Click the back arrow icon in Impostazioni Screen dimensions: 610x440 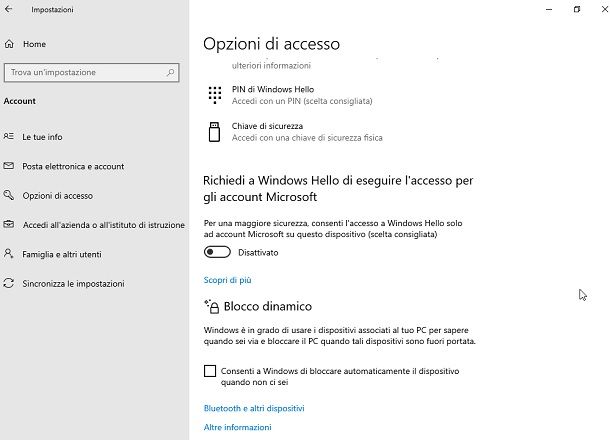point(9,9)
